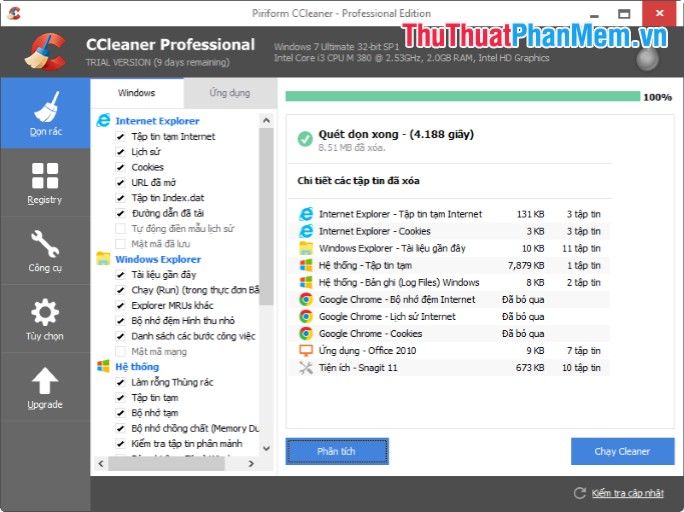Click the 100% green progress bar
Image resolution: width=684 pixels, height=512 pixels.
pos(463,96)
